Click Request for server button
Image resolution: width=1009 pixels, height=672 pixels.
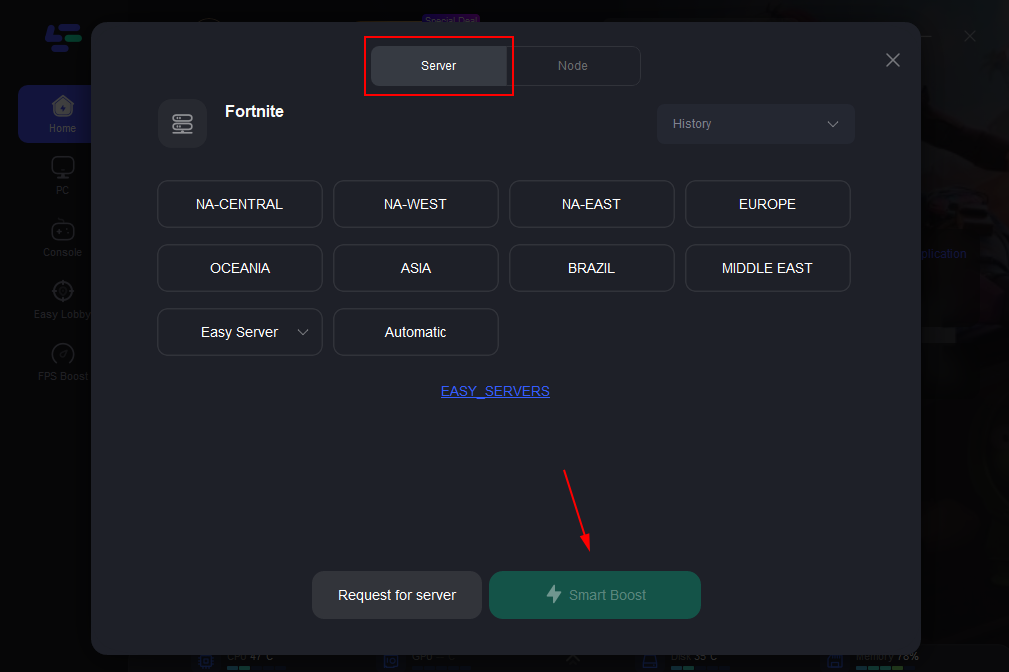pyautogui.click(x=397, y=595)
